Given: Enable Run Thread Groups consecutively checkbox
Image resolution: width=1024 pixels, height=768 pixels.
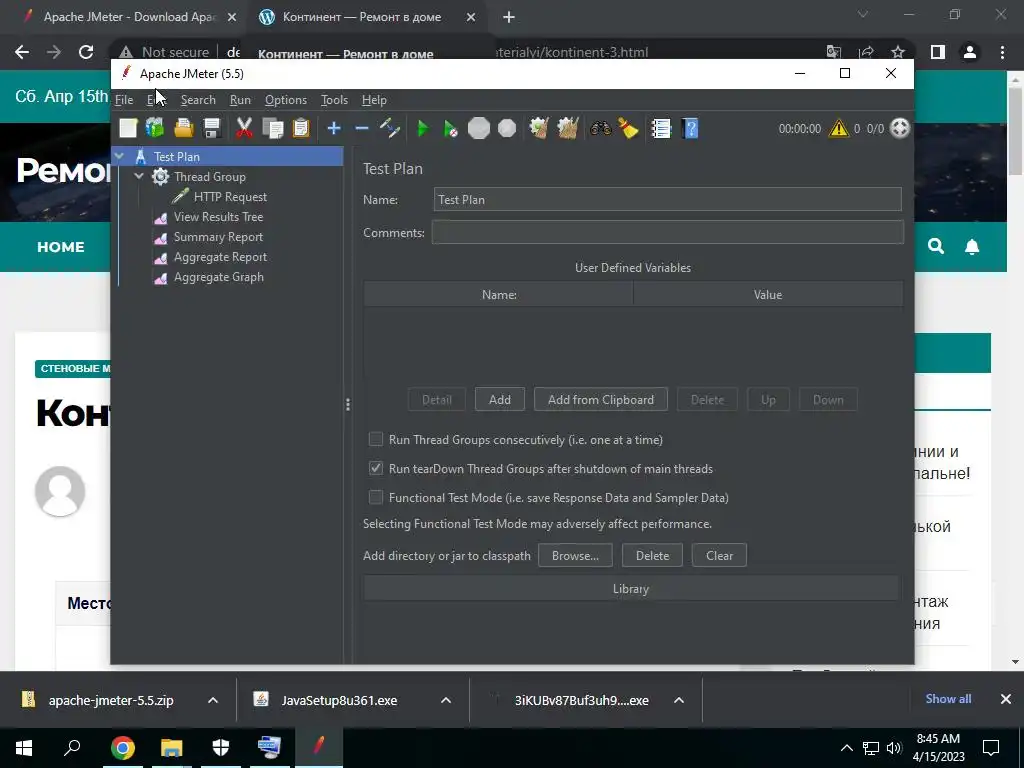Looking at the screenshot, I should point(376,439).
